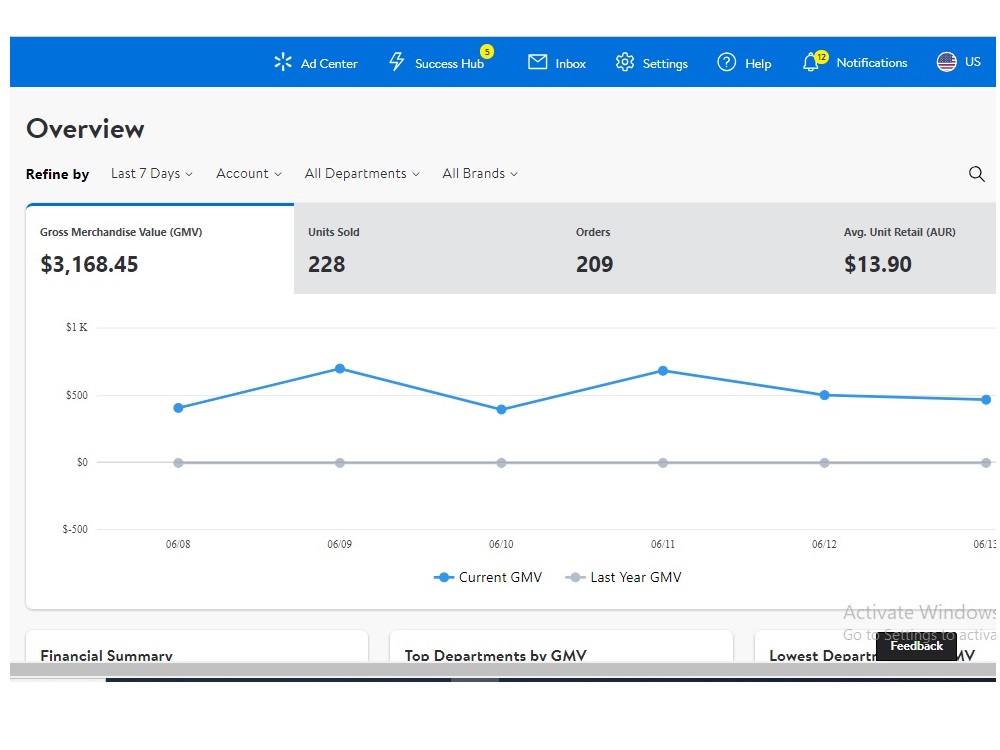
Task: Click the Notifications bell icon
Action: [811, 62]
